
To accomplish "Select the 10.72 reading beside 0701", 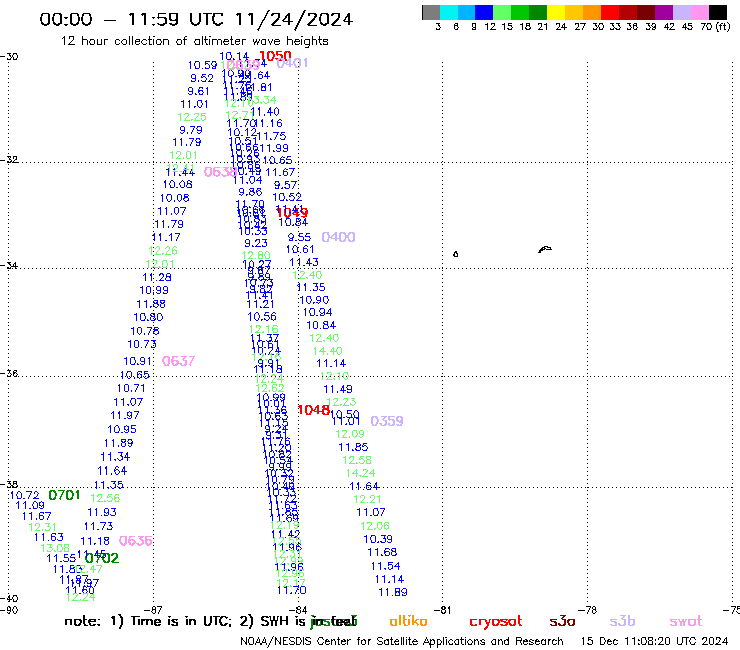I will 25,495.
